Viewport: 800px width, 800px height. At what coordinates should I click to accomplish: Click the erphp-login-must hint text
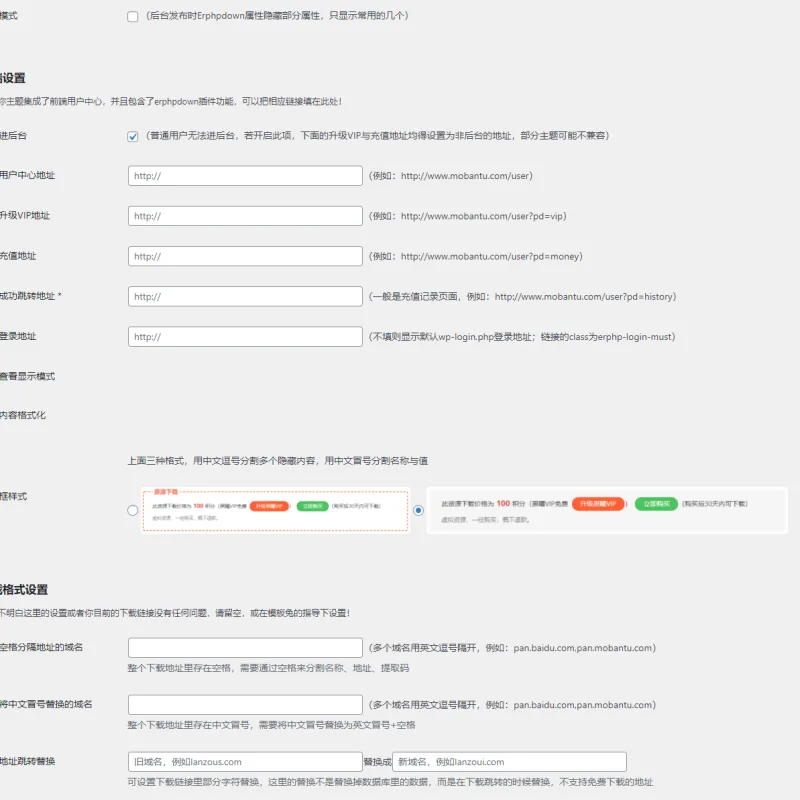pyautogui.click(x=522, y=337)
